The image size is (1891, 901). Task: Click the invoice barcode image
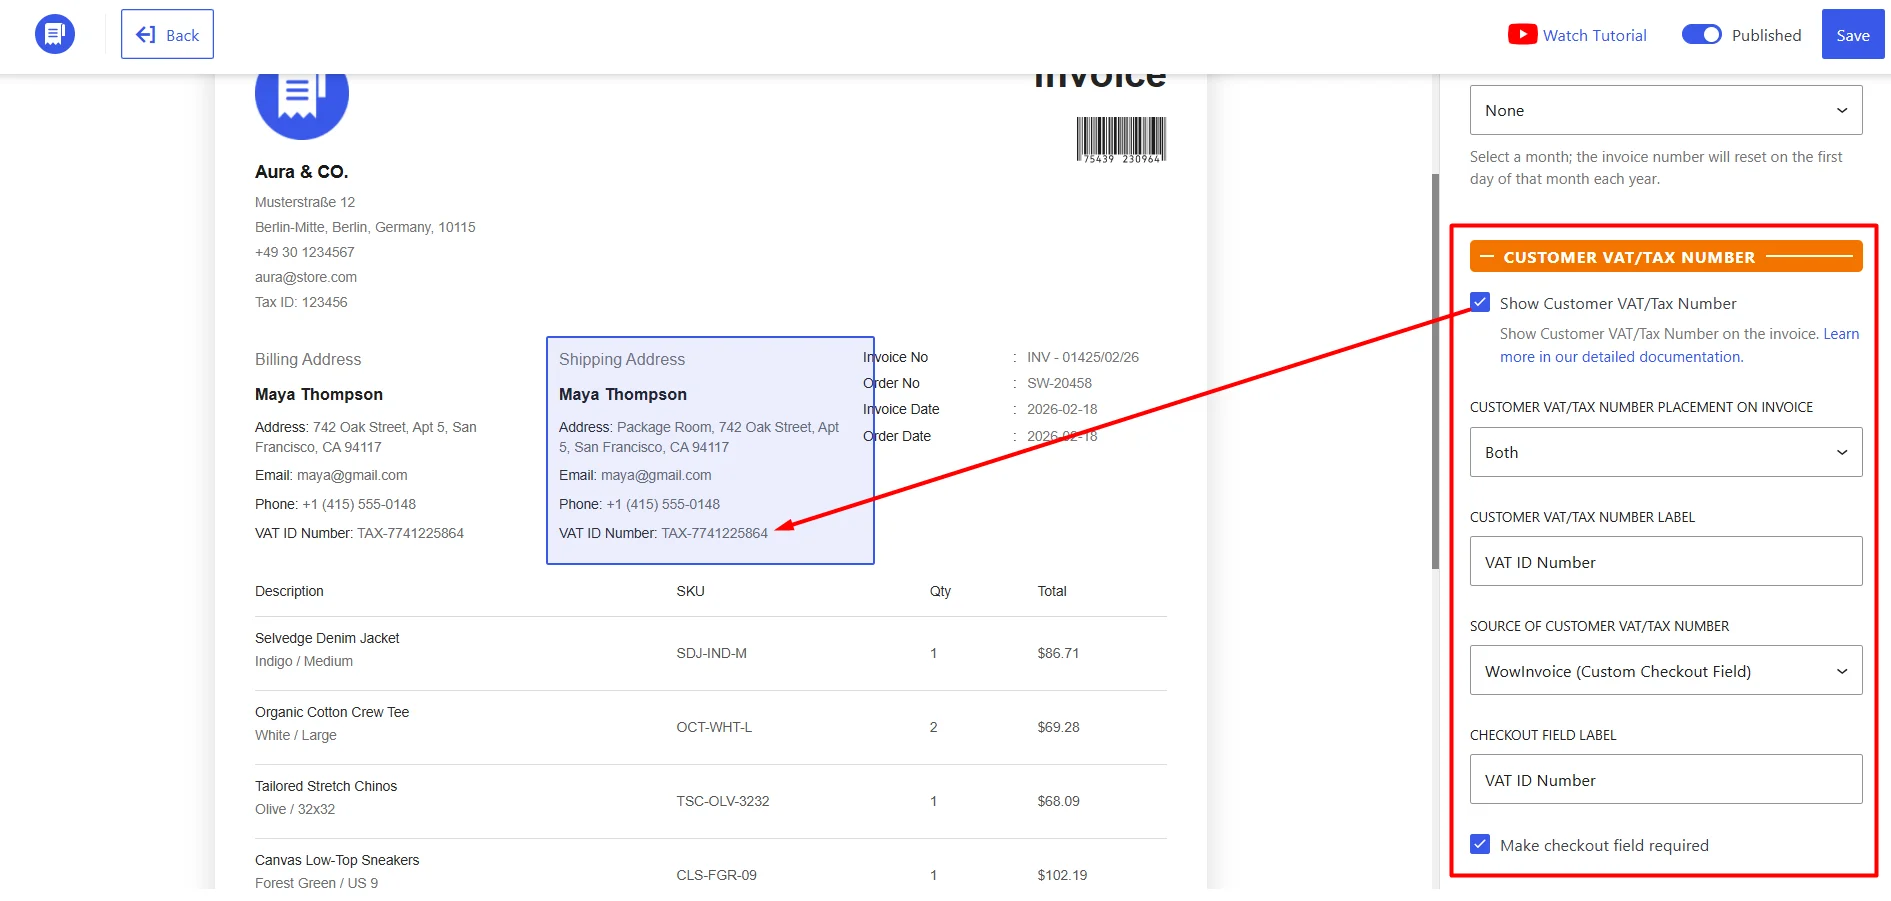pyautogui.click(x=1121, y=139)
